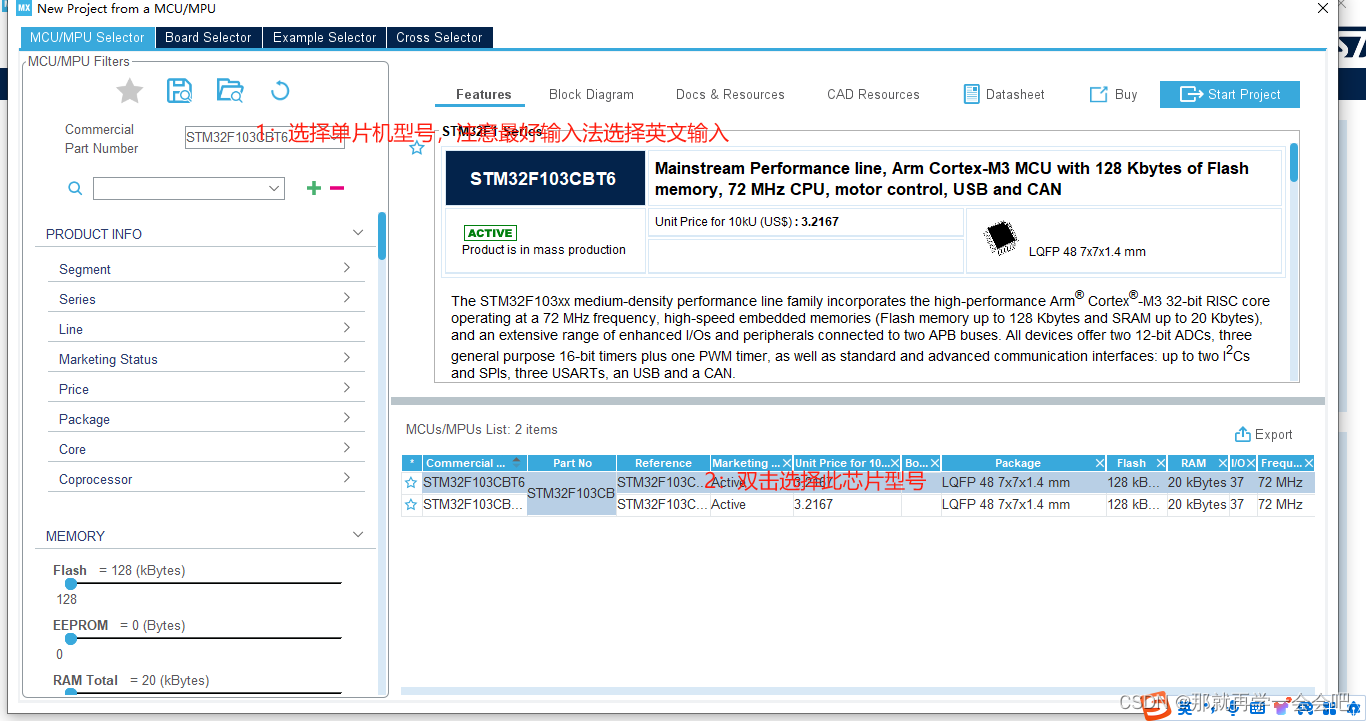The height and width of the screenshot is (721, 1366).
Task: Click the MX application icon in title bar
Action: (x=24, y=8)
